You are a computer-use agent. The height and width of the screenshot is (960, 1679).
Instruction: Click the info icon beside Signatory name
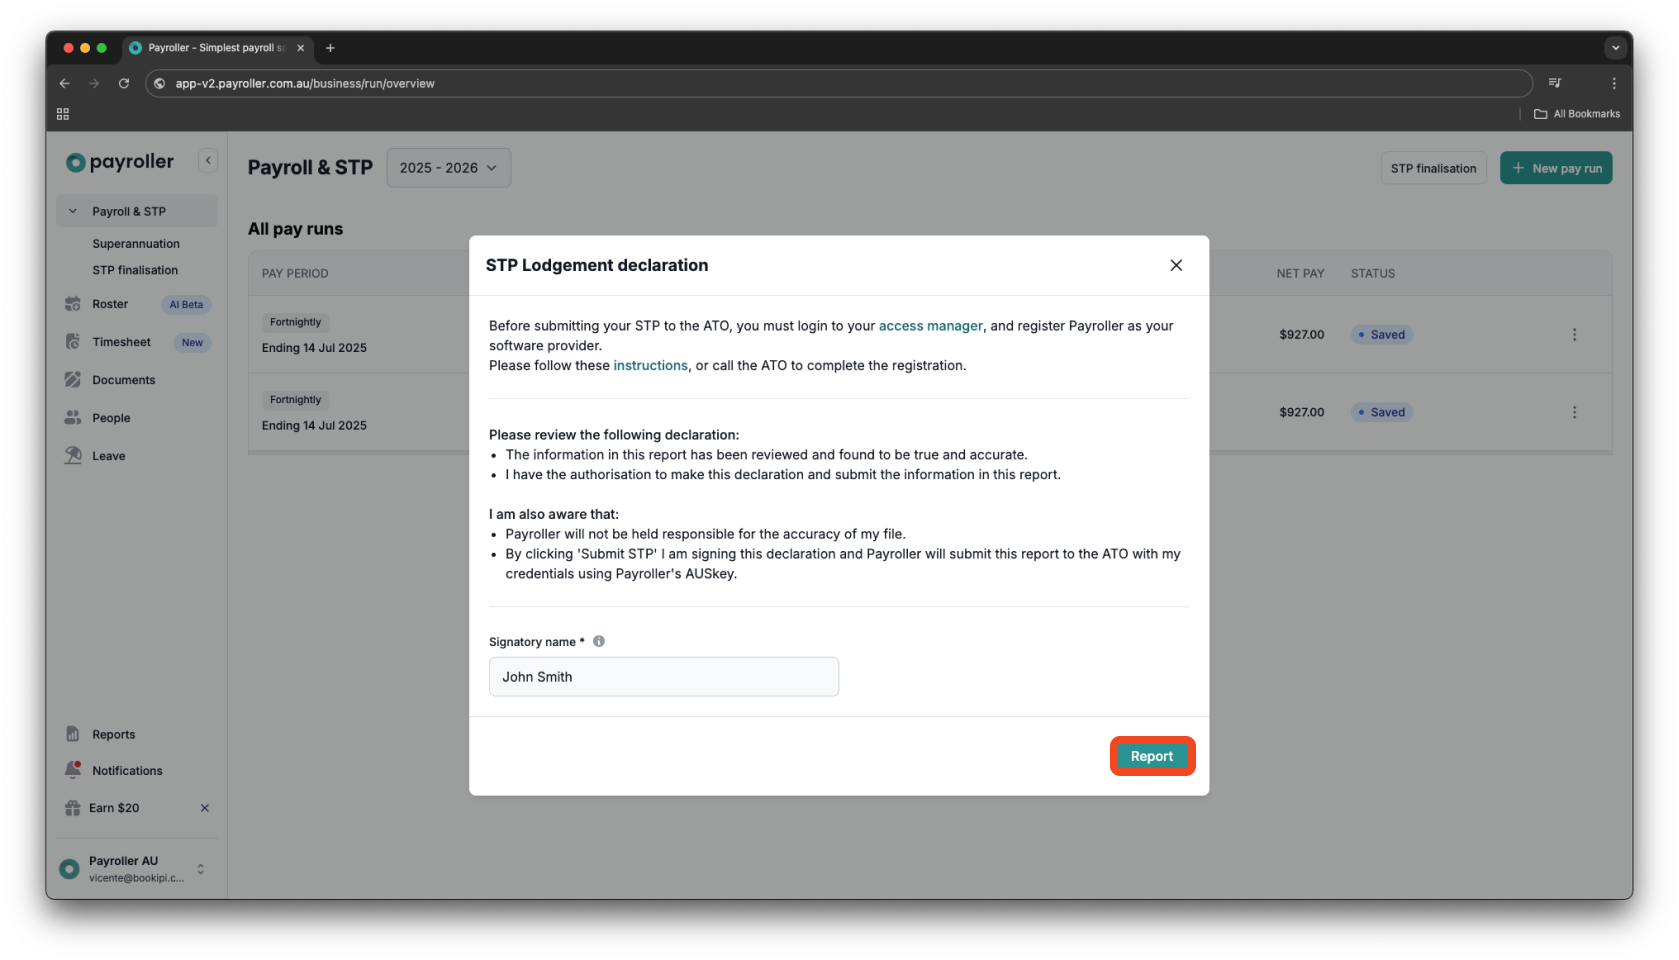(599, 641)
